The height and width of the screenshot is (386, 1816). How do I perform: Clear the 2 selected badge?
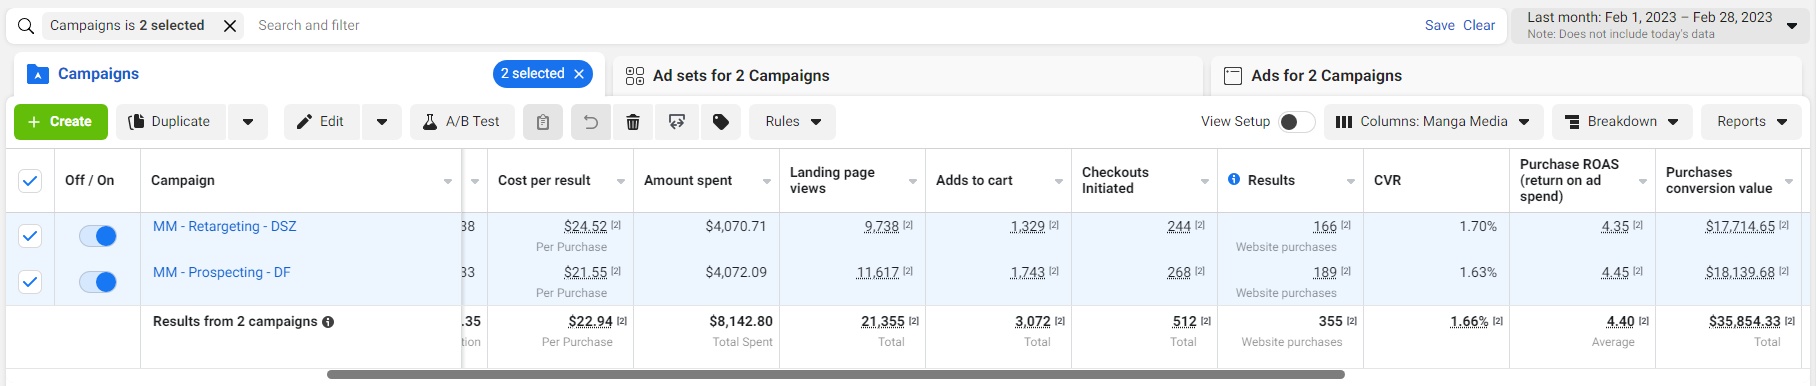coord(579,74)
